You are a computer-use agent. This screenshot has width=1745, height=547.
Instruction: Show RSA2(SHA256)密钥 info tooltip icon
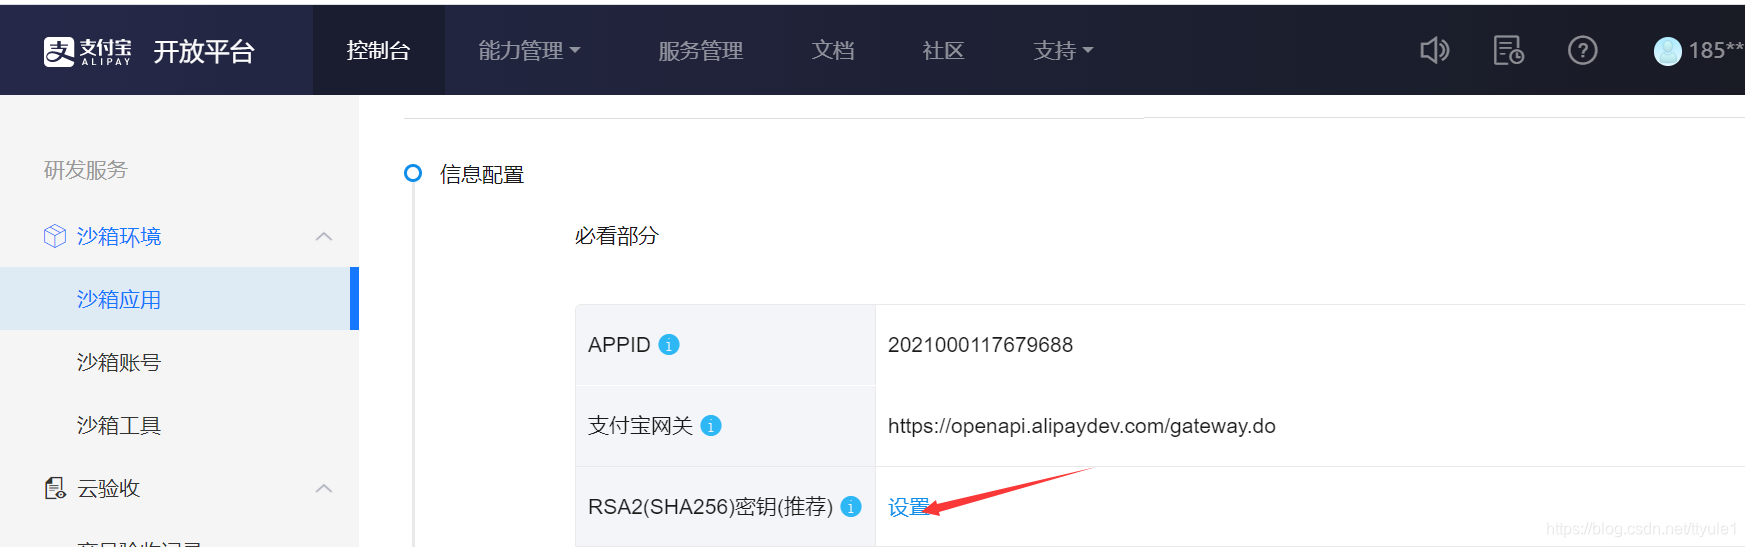pyautogui.click(x=851, y=507)
